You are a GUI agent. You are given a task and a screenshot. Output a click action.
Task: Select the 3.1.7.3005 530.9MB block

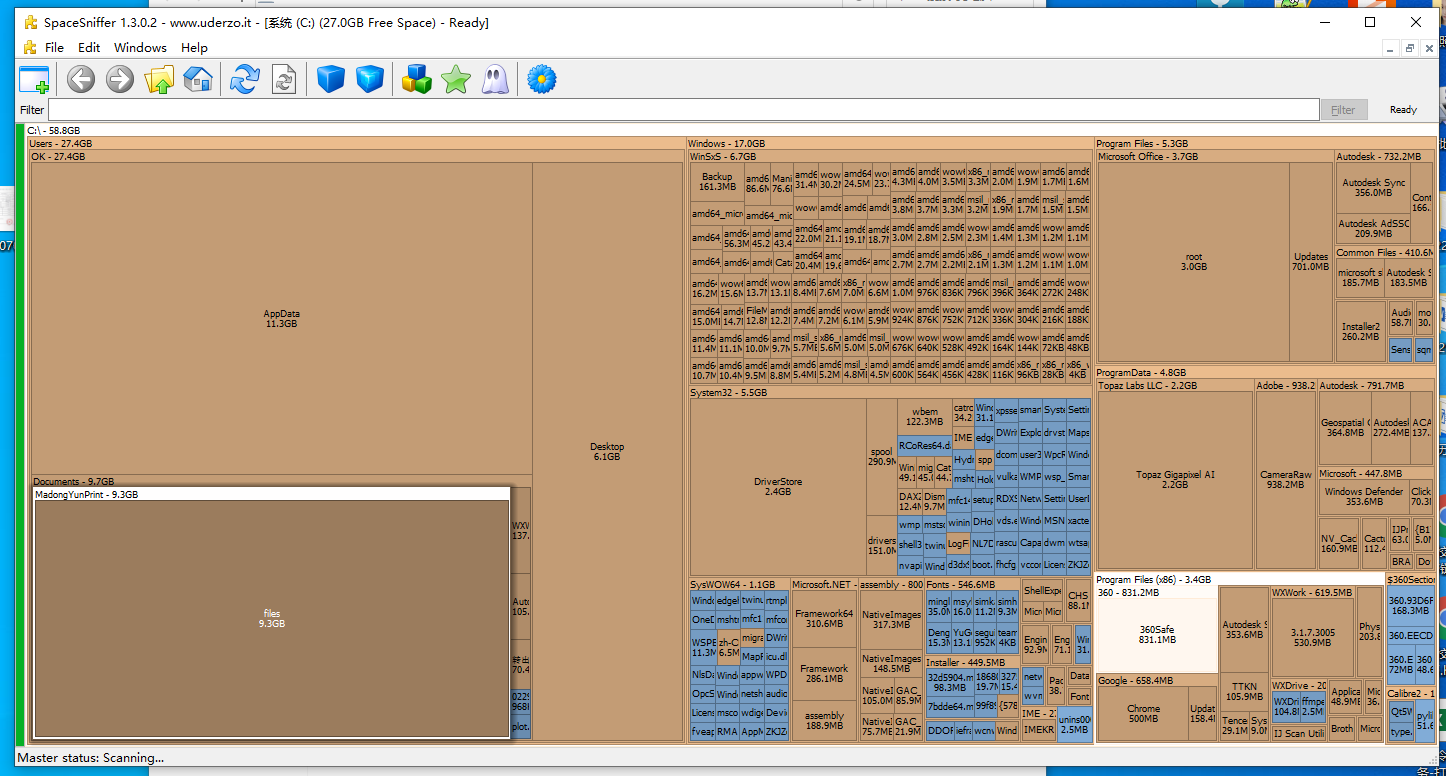coord(1312,637)
